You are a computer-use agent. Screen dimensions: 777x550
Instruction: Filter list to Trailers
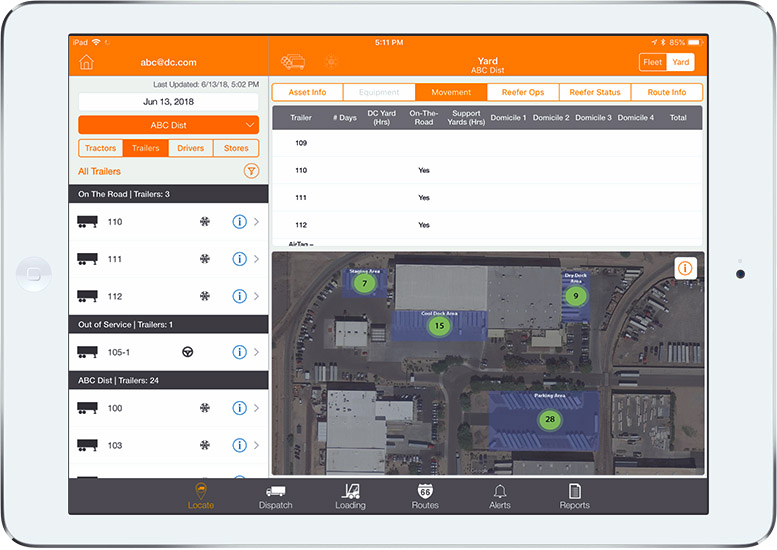[x=146, y=148]
